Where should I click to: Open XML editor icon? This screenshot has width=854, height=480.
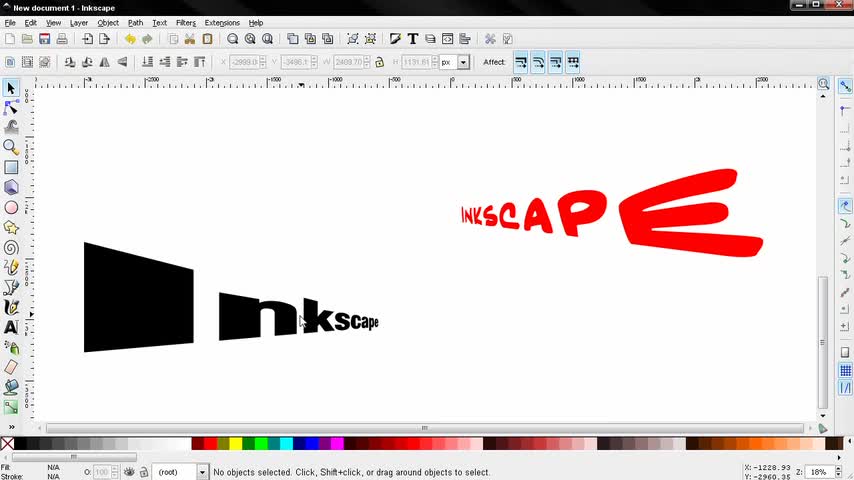click(x=447, y=39)
